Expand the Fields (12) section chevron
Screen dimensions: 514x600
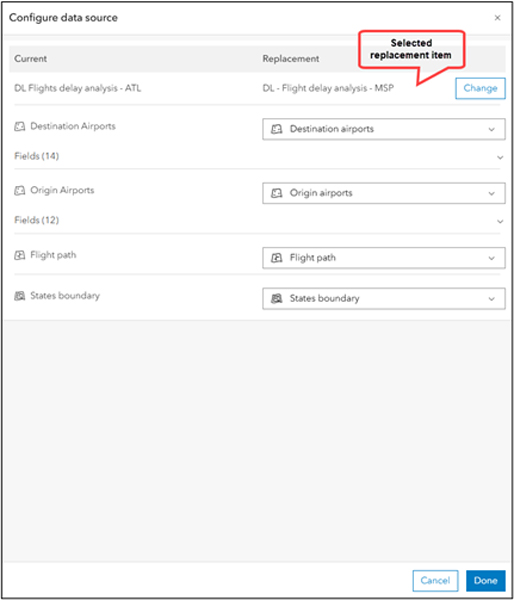[x=500, y=221]
